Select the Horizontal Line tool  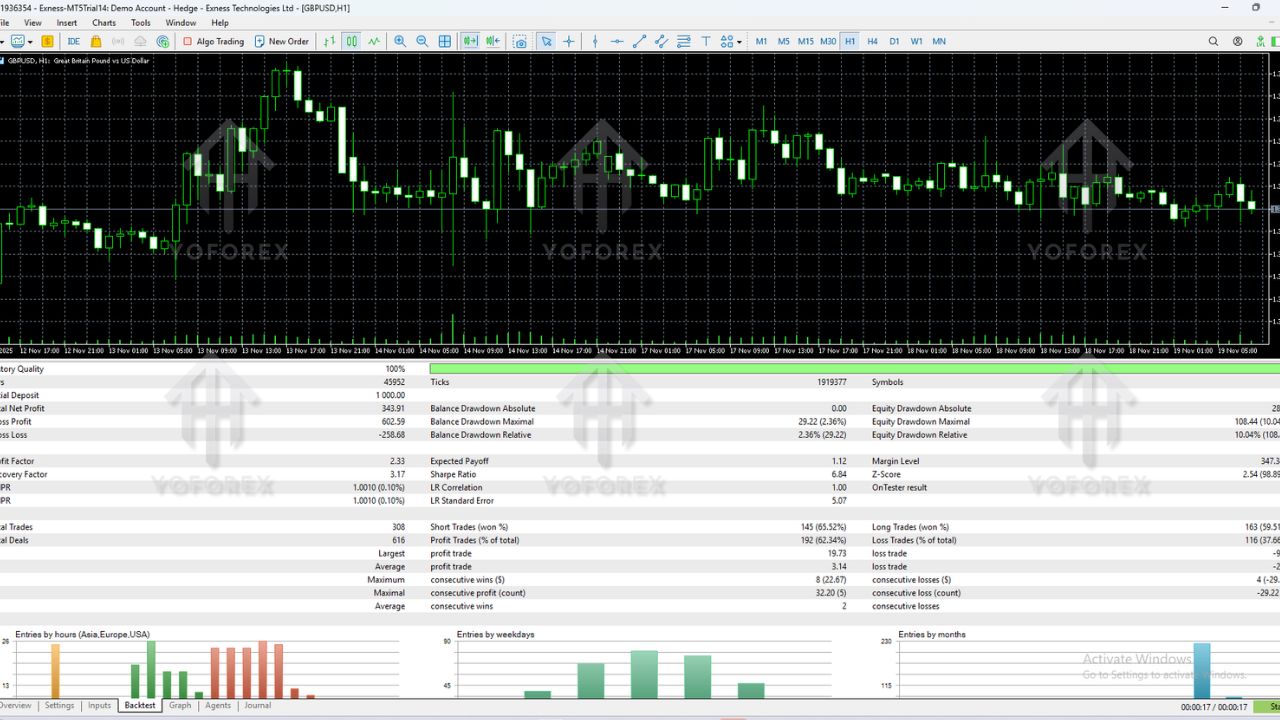tap(617, 41)
